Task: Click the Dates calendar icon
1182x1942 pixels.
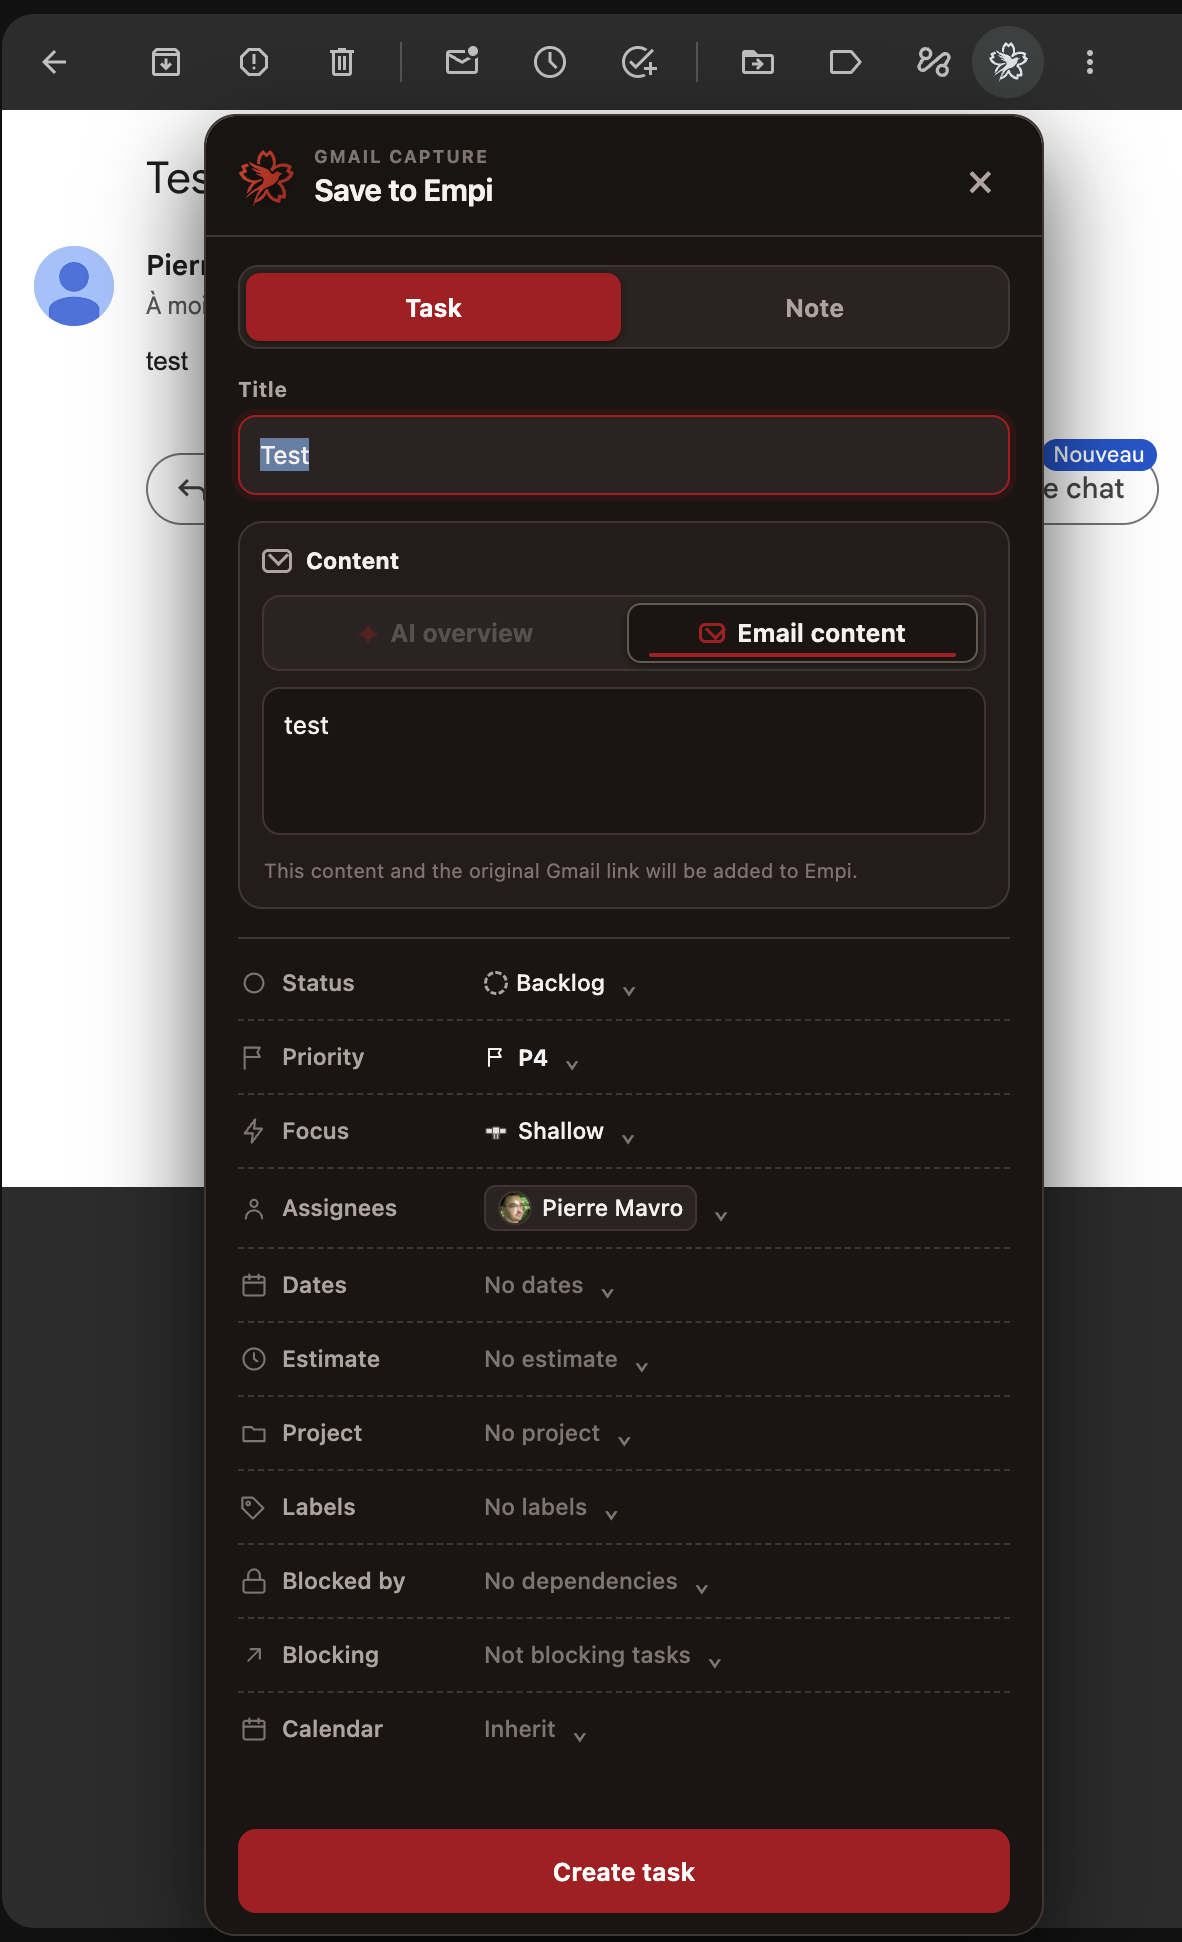Action: tap(254, 1285)
